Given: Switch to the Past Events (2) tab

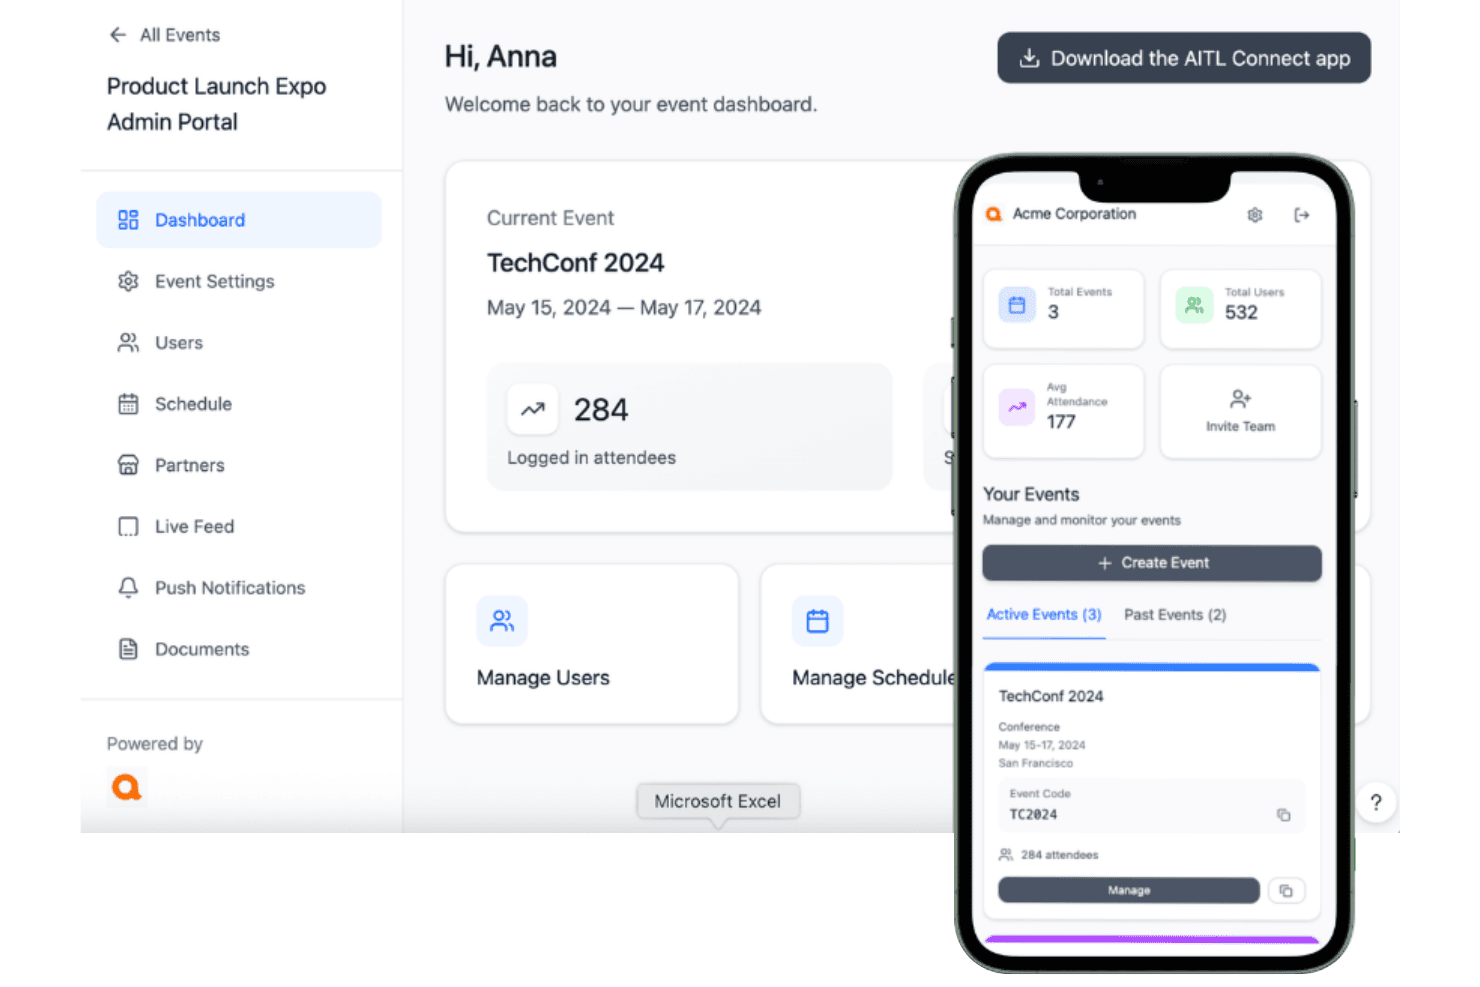Looking at the screenshot, I should pyautogui.click(x=1175, y=615).
